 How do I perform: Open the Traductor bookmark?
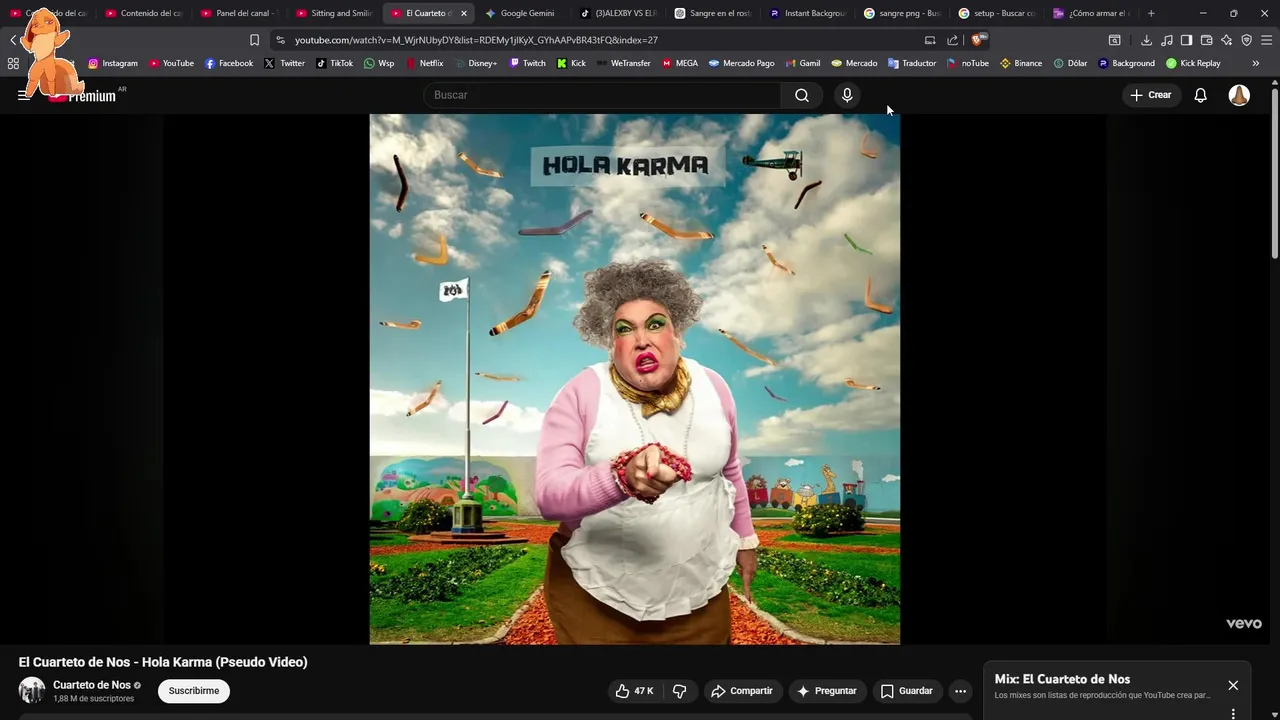pyautogui.click(x=912, y=63)
